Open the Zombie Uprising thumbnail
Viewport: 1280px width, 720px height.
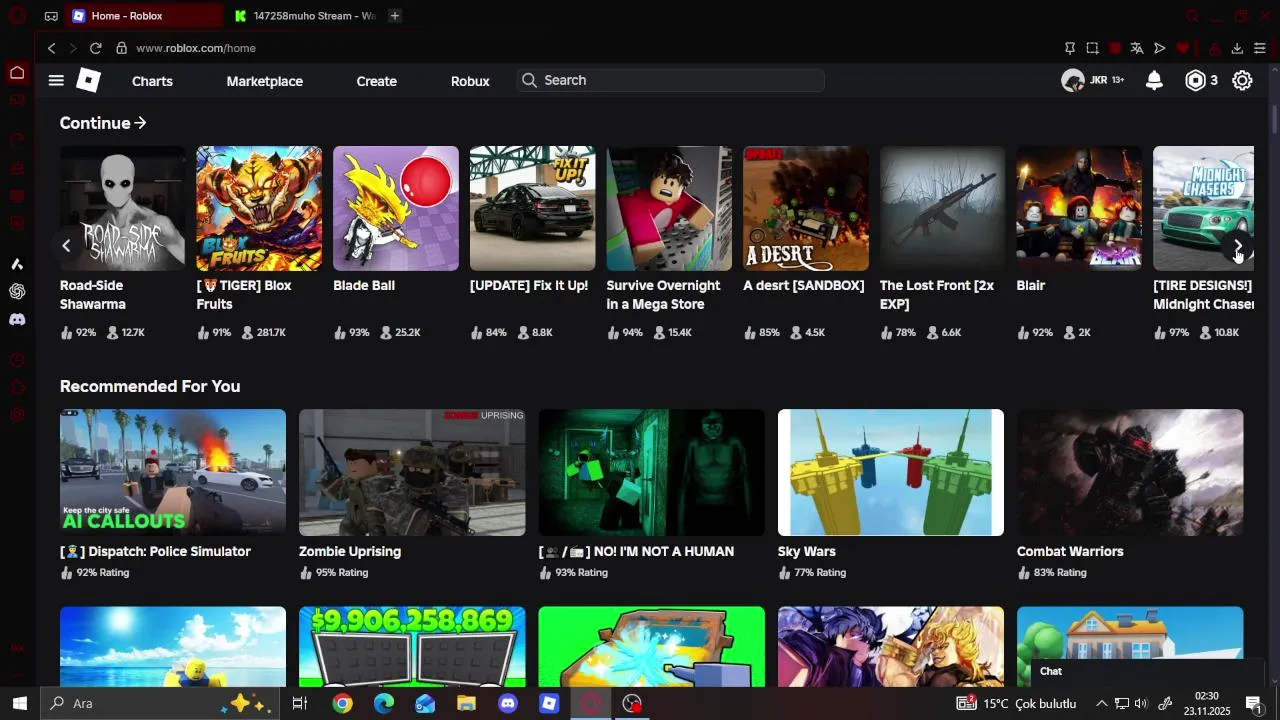[412, 472]
